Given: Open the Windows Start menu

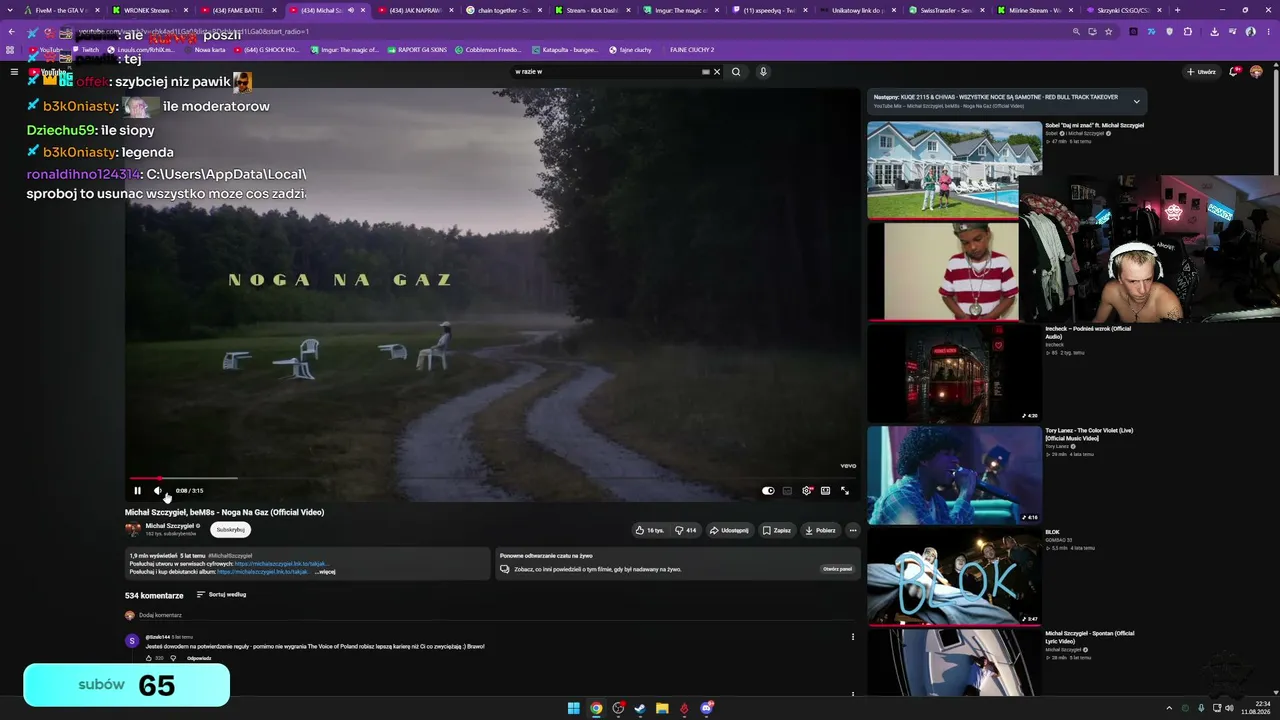Looking at the screenshot, I should click(x=574, y=708).
